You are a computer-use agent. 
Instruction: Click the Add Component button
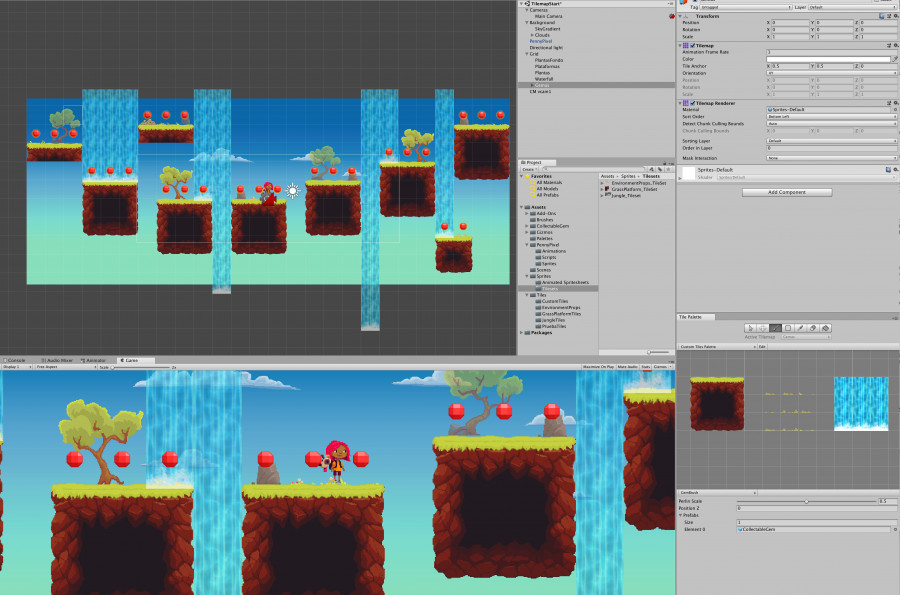787,192
